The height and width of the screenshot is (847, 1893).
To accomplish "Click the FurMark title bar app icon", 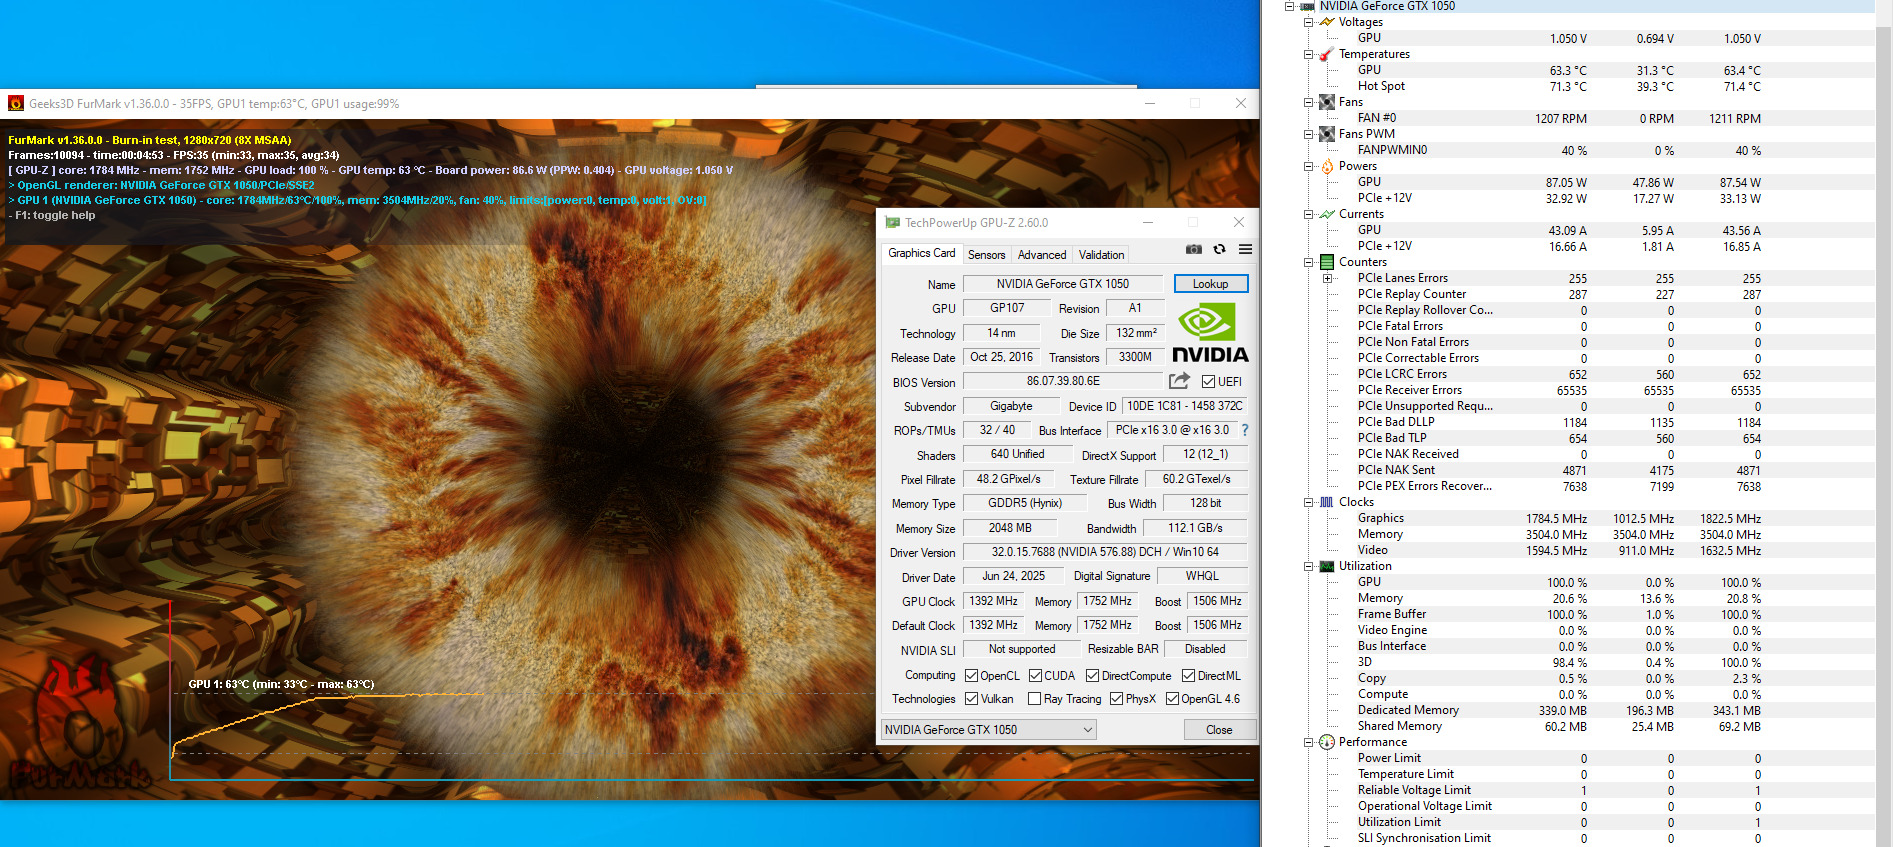I will coord(16,103).
